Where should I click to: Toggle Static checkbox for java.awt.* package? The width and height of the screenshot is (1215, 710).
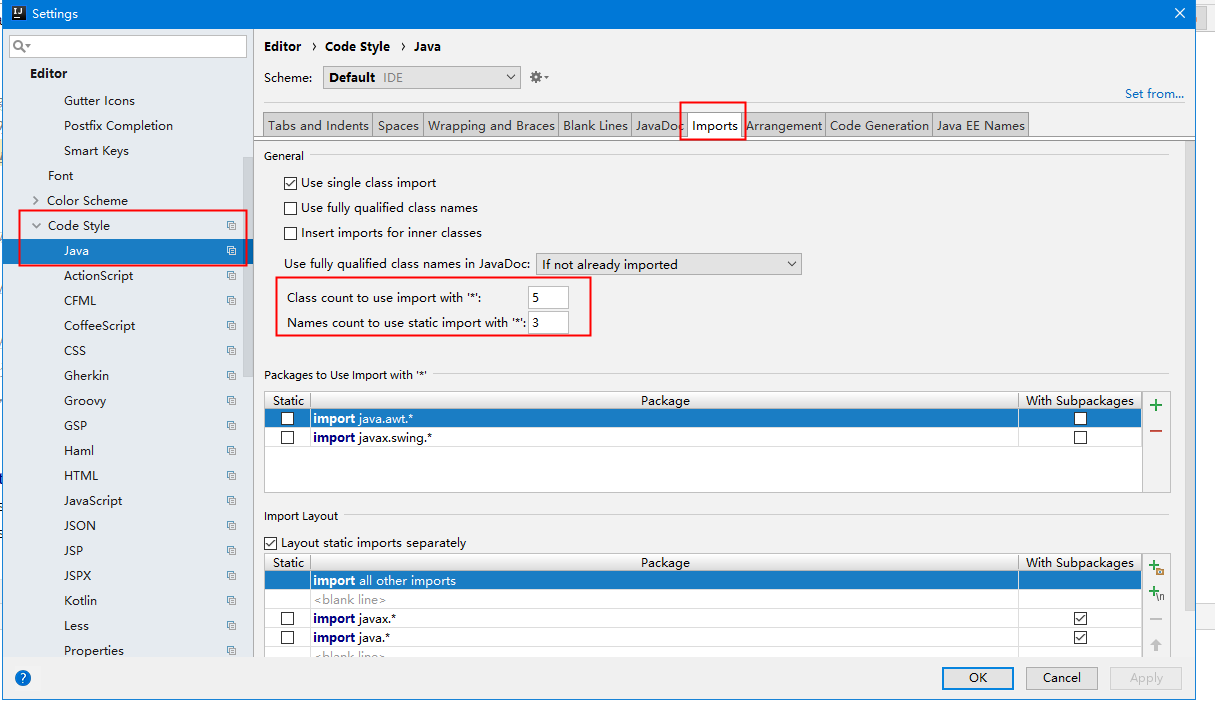288,419
